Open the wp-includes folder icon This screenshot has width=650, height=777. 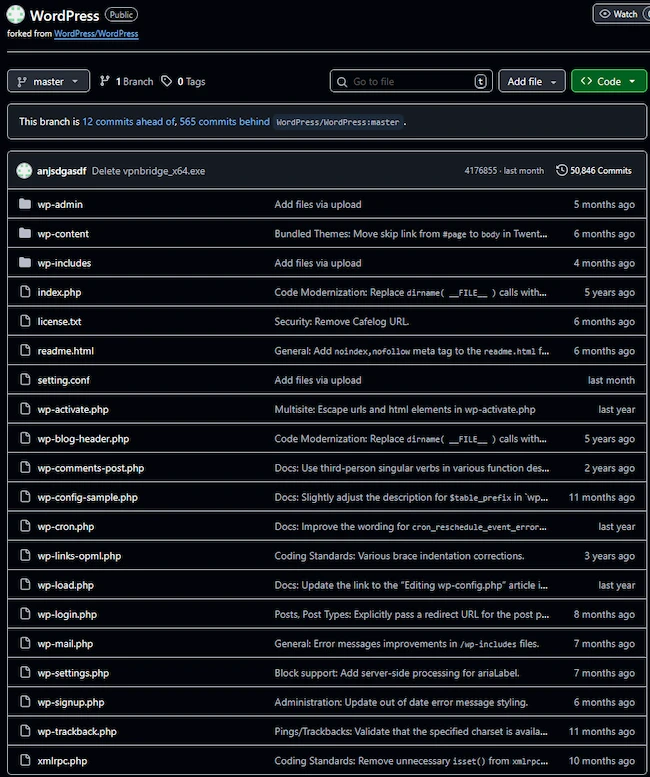[25, 262]
